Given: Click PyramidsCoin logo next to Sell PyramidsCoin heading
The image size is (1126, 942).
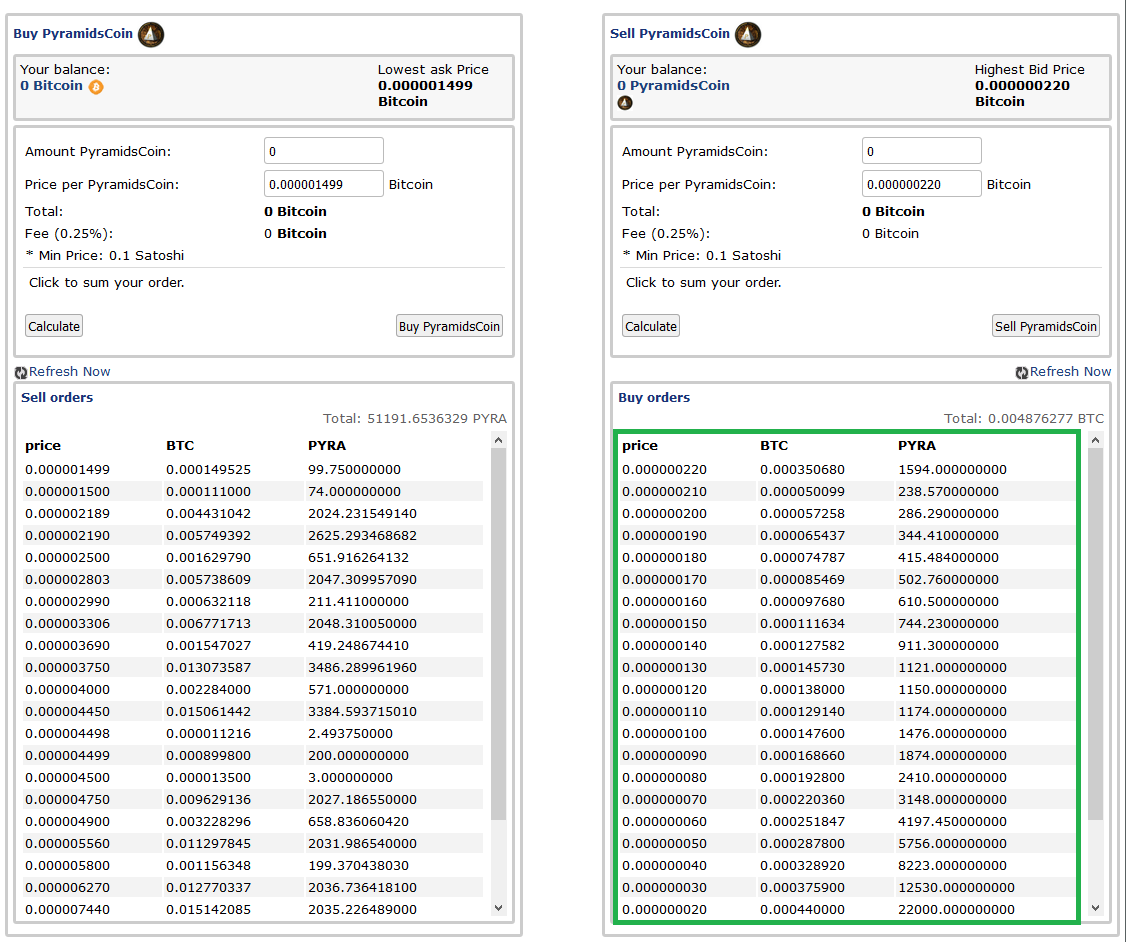Looking at the screenshot, I should (748, 34).
